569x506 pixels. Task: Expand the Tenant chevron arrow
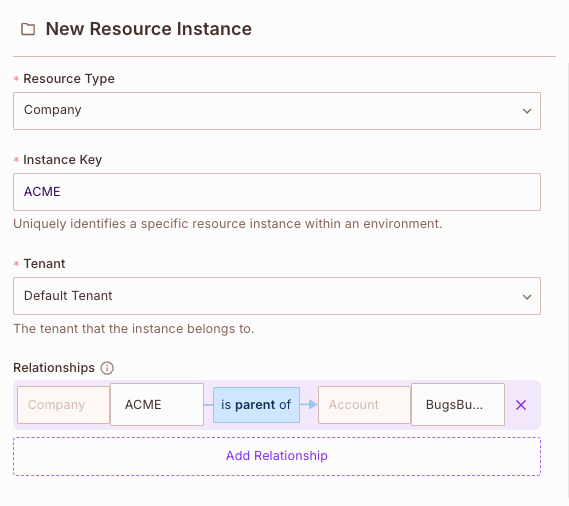tap(527, 297)
